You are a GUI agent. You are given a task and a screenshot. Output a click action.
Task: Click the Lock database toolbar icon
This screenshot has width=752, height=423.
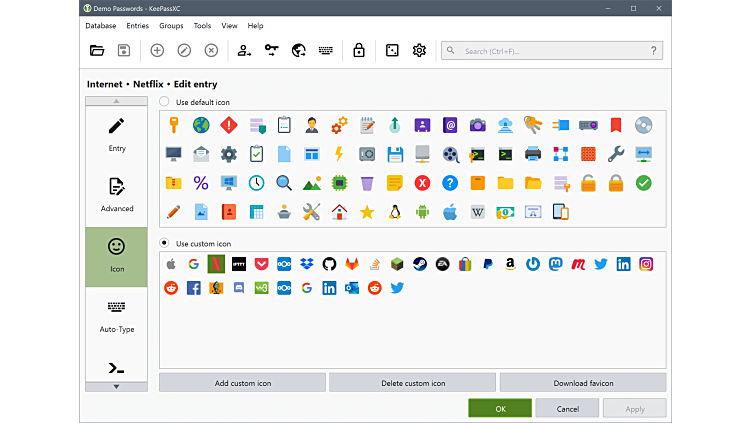[359, 50]
